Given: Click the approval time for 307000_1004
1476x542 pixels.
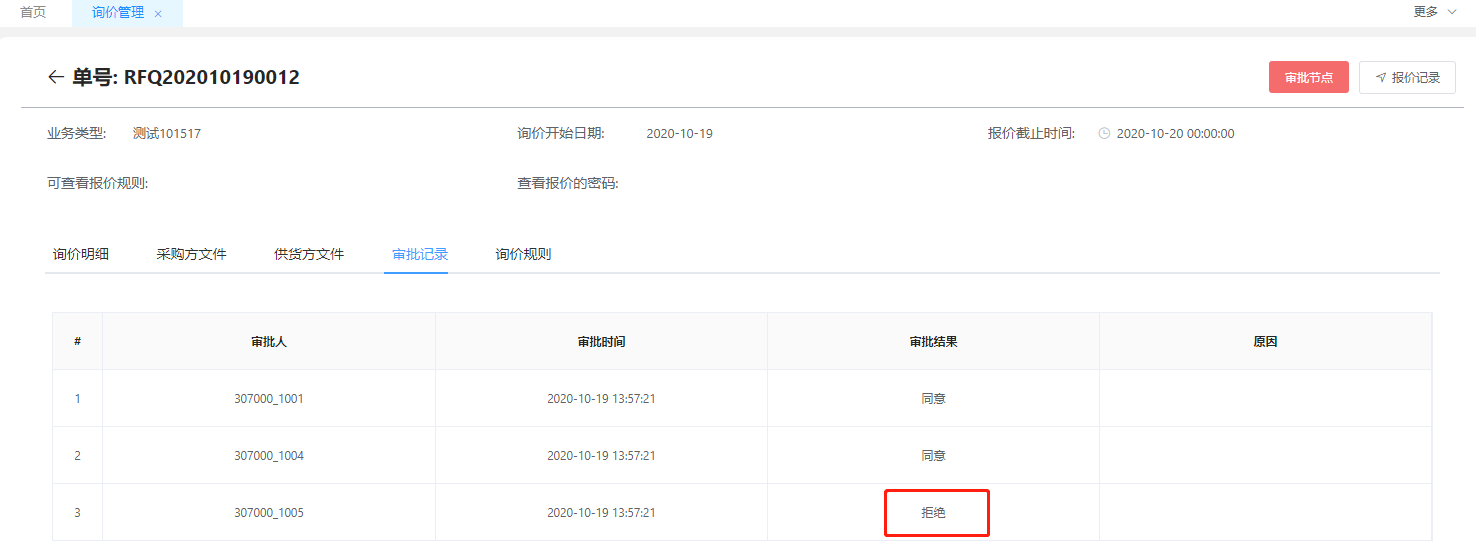Looking at the screenshot, I should [x=601, y=455].
